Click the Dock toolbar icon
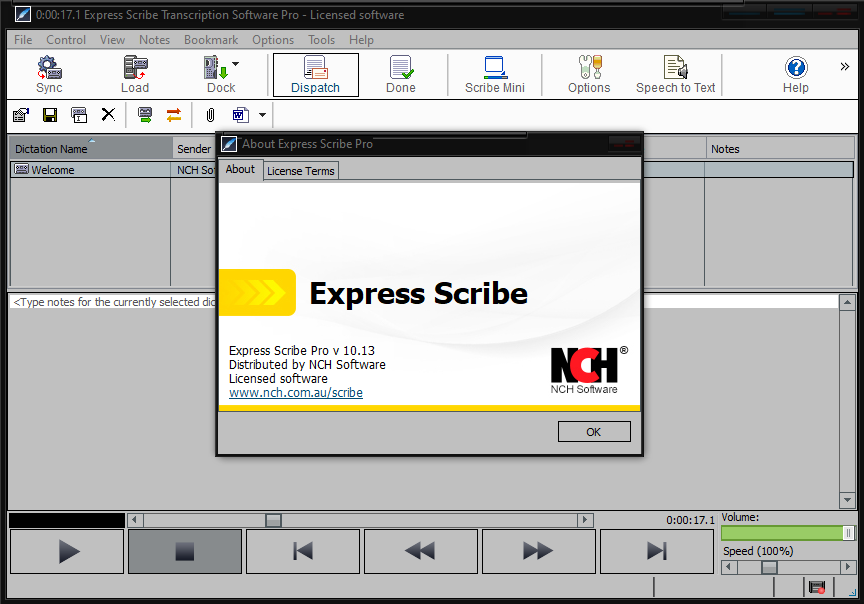The width and height of the screenshot is (864, 604). (219, 74)
